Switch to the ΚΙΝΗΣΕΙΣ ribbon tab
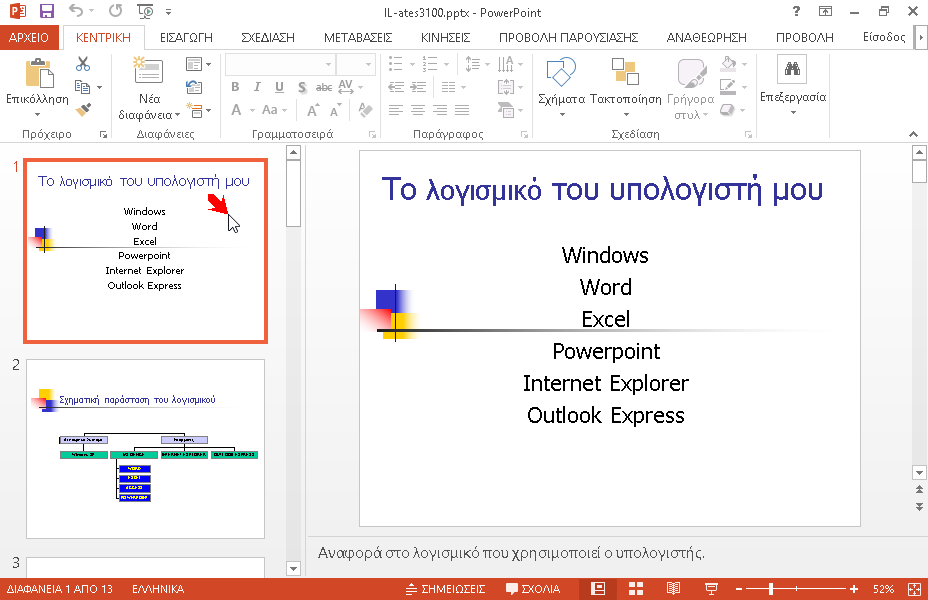928x600 pixels. click(446, 37)
